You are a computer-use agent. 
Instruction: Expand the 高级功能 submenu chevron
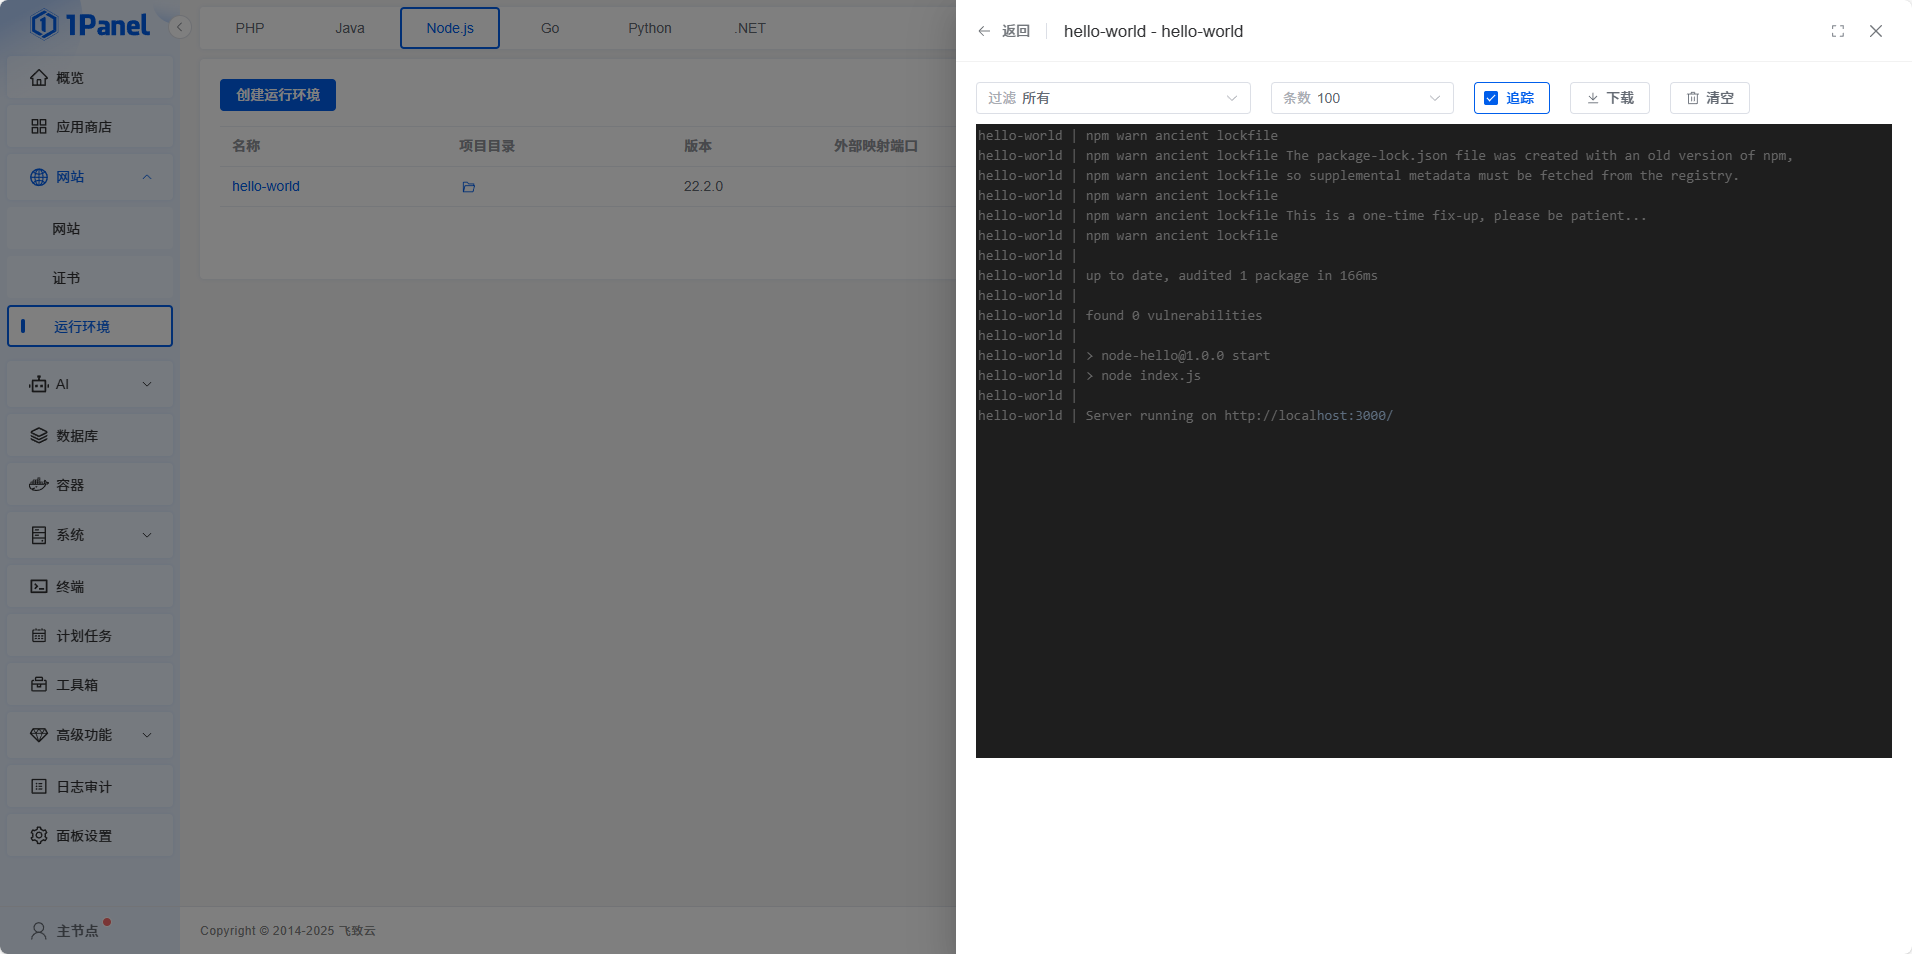click(x=147, y=735)
